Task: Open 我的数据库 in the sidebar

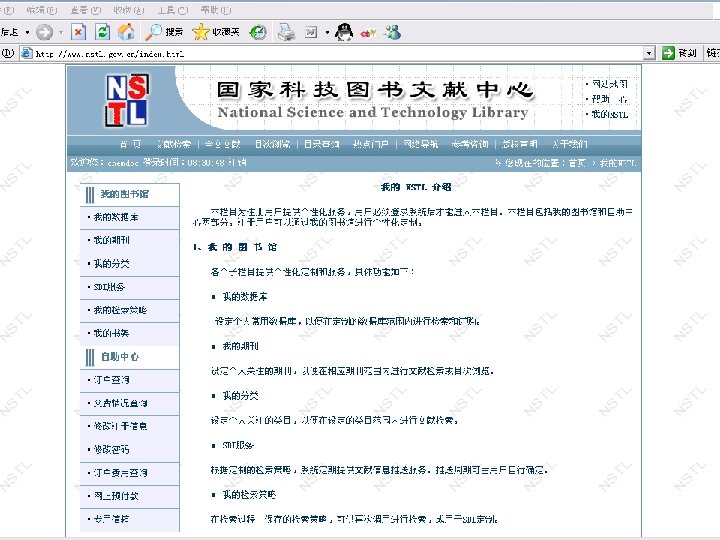Action: [116, 217]
